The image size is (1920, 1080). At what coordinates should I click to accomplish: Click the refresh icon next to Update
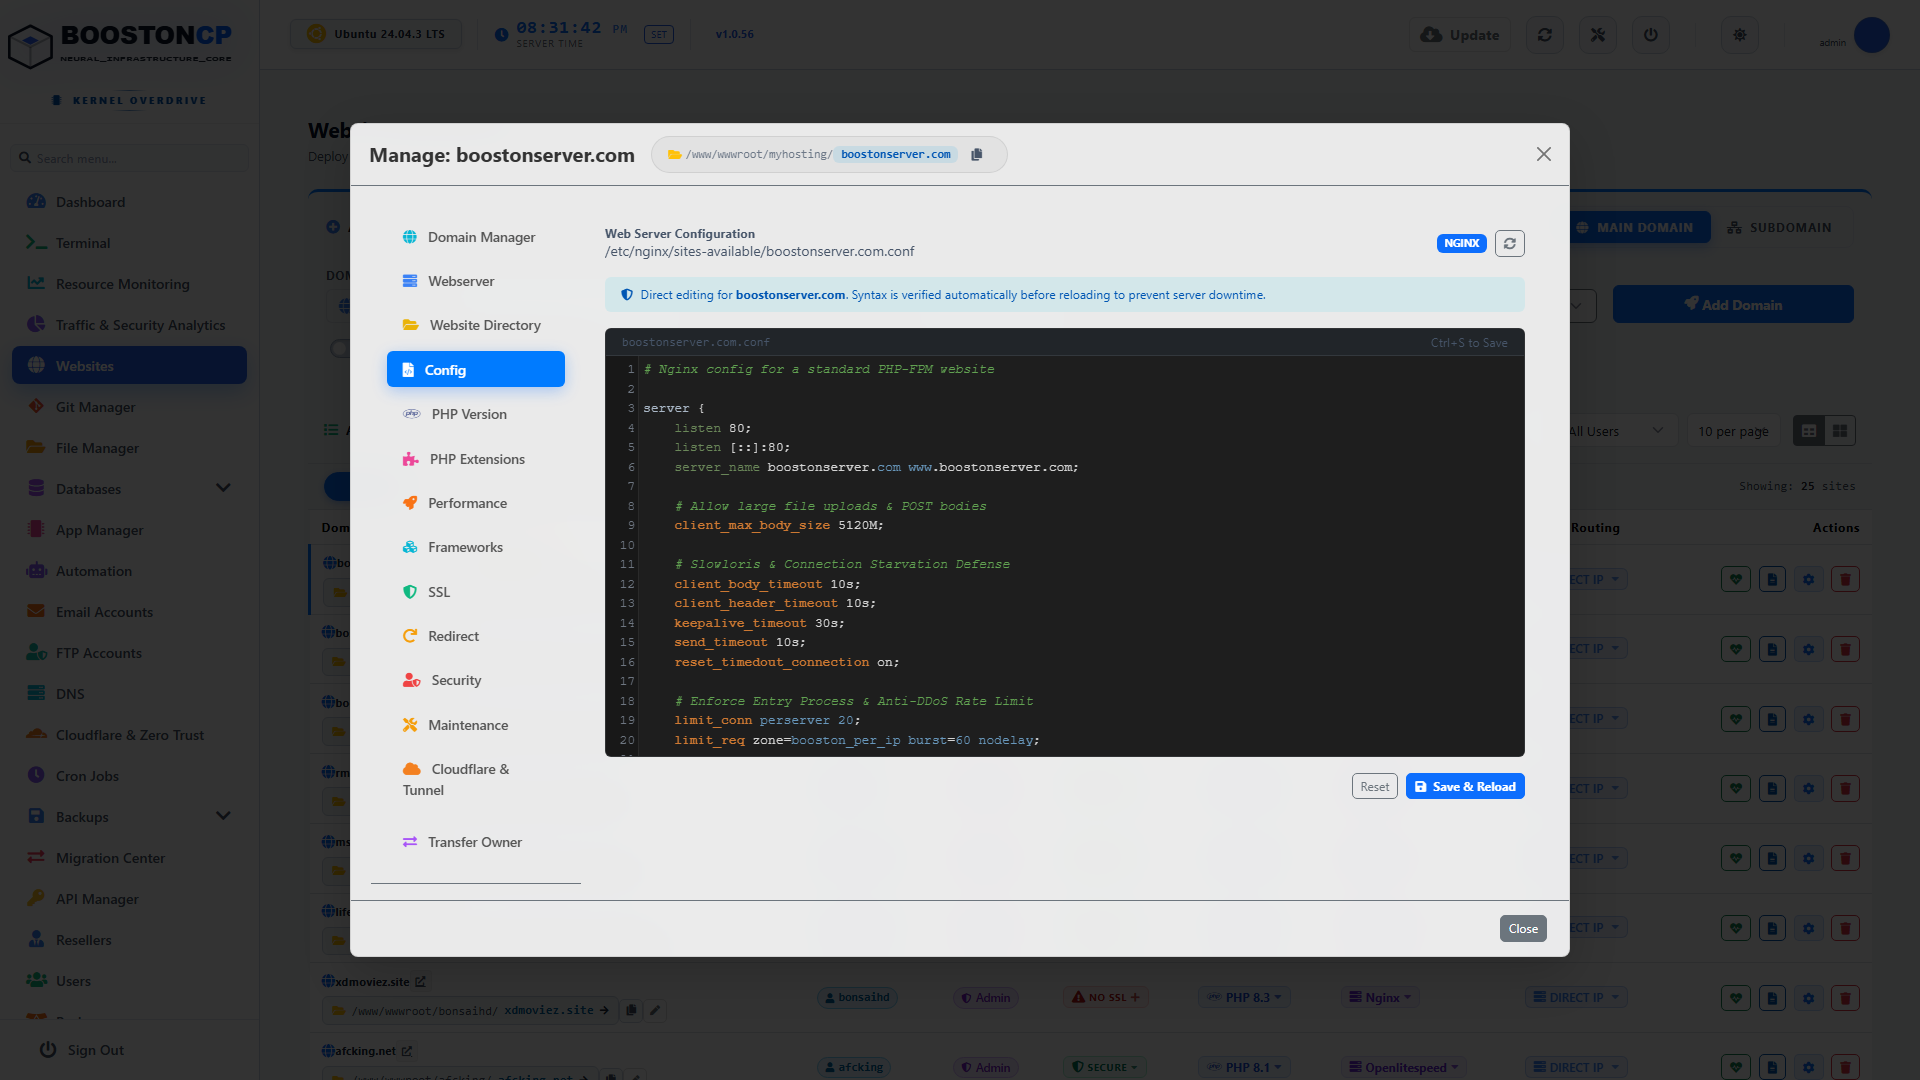(x=1545, y=35)
